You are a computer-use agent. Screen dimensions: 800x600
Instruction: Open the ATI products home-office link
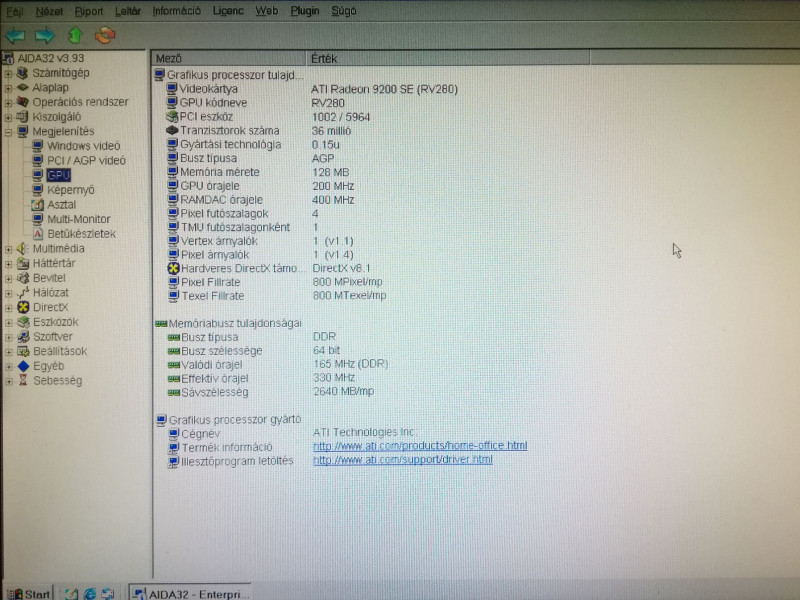[x=420, y=446]
